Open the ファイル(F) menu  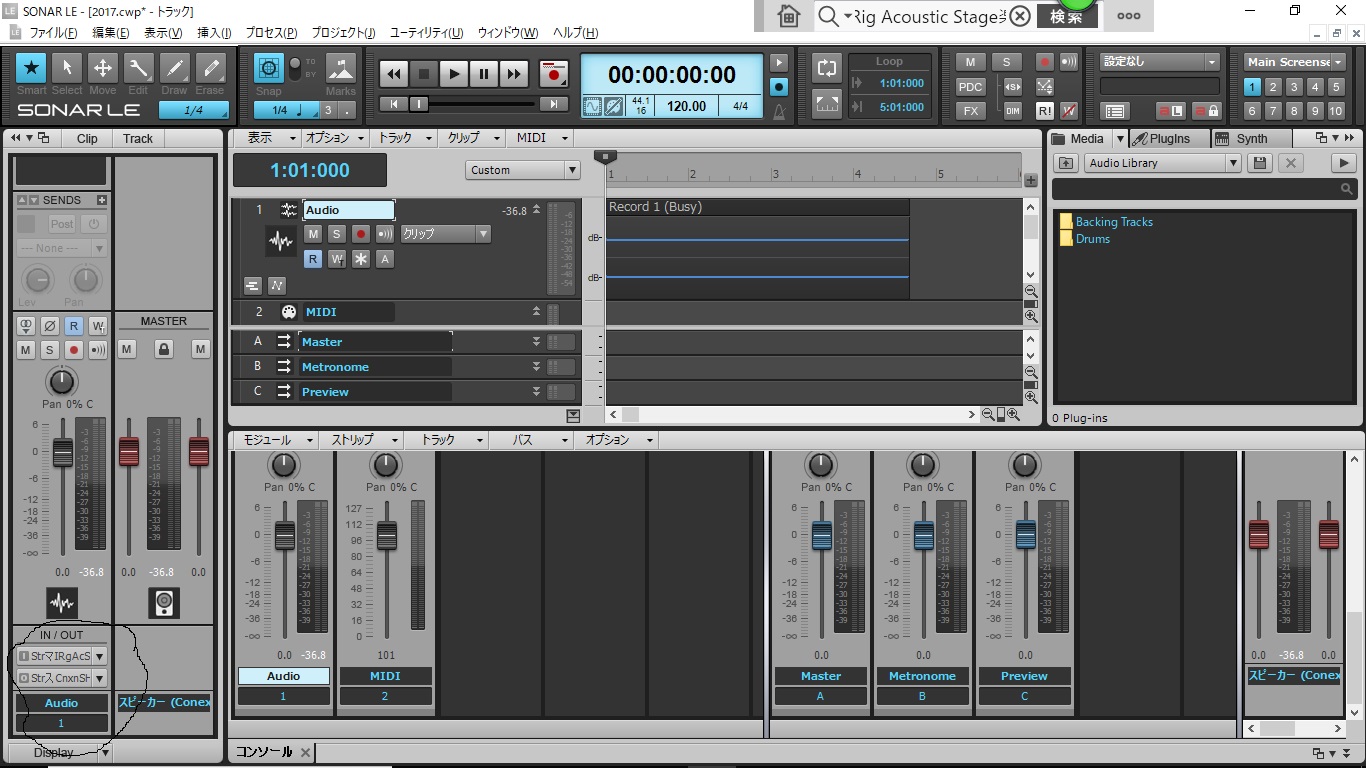53,33
